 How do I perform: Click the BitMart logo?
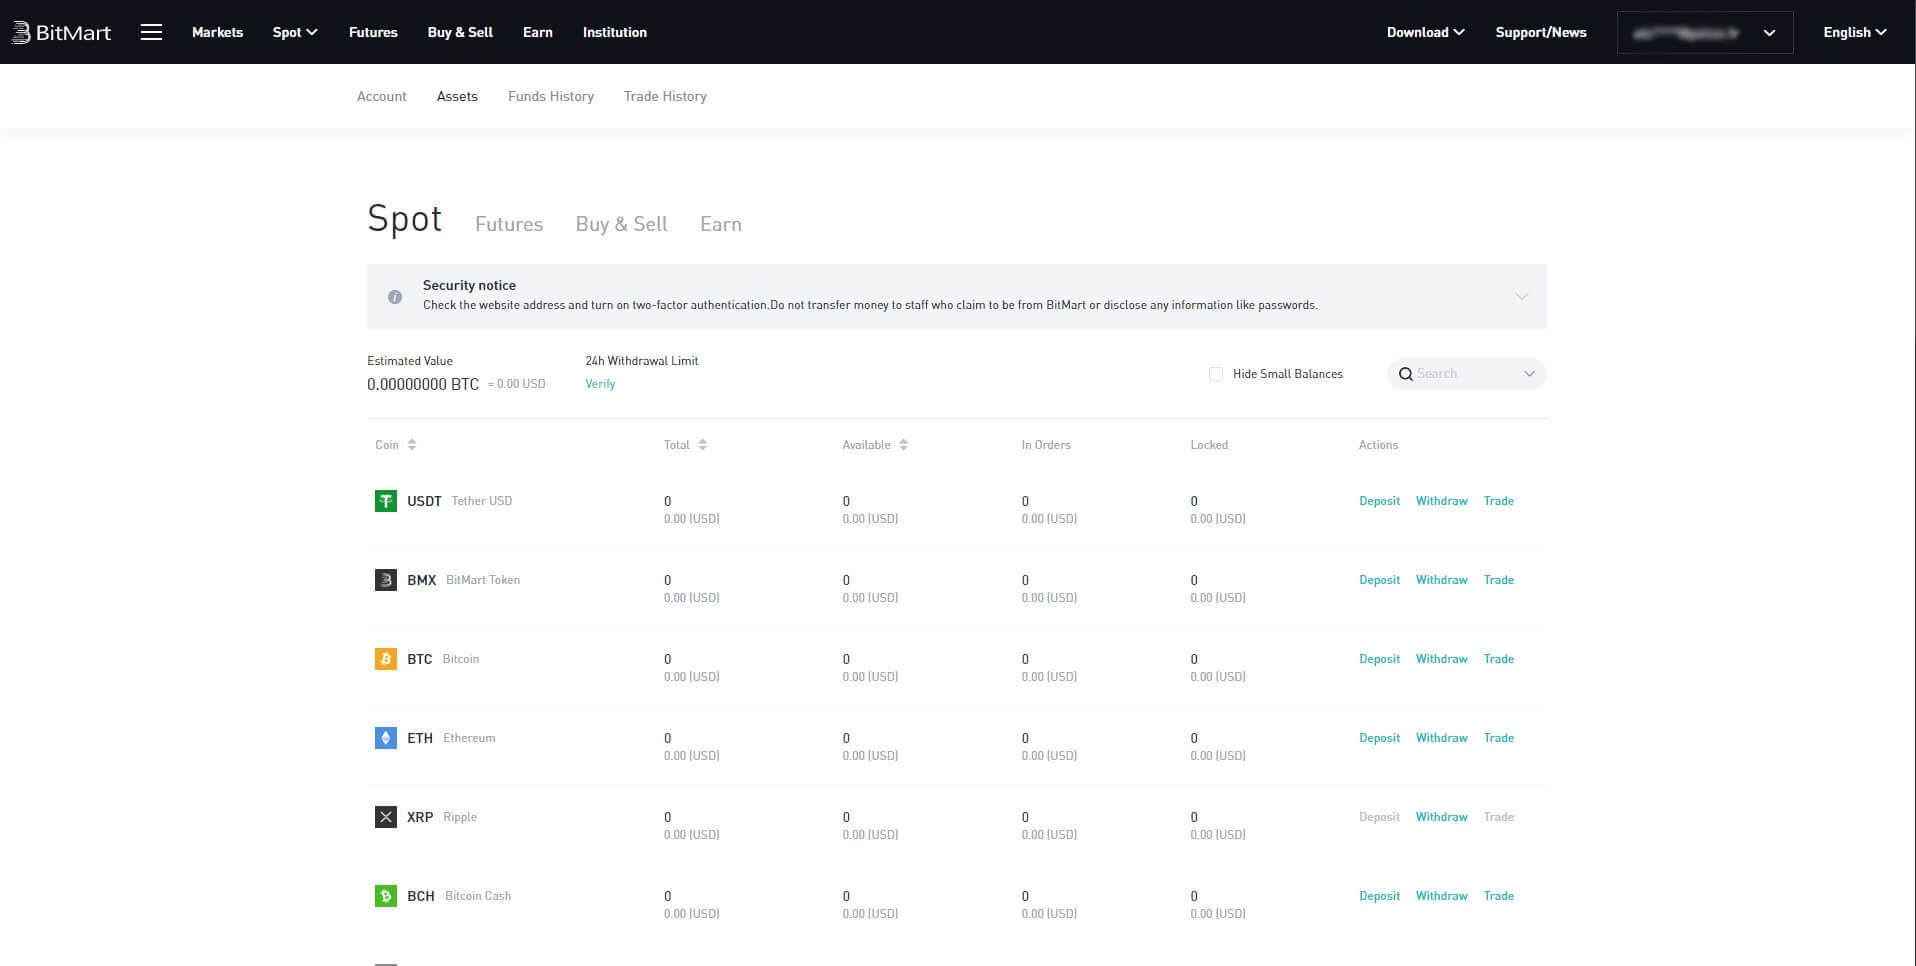(61, 32)
